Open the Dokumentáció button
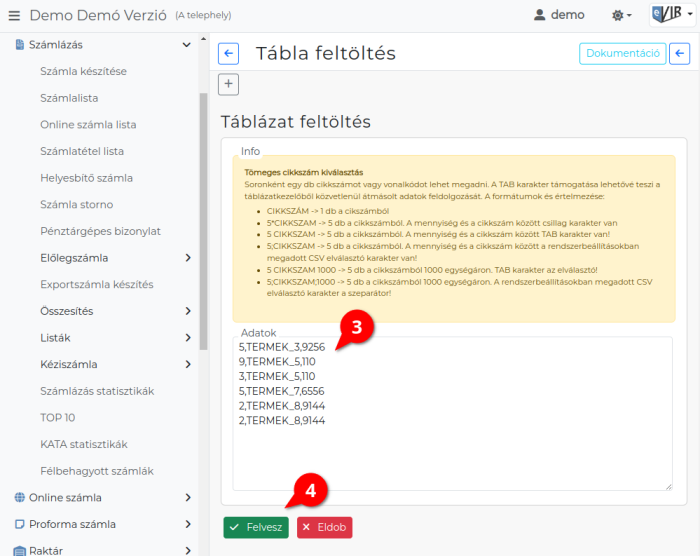This screenshot has height=556, width=700. point(622,54)
